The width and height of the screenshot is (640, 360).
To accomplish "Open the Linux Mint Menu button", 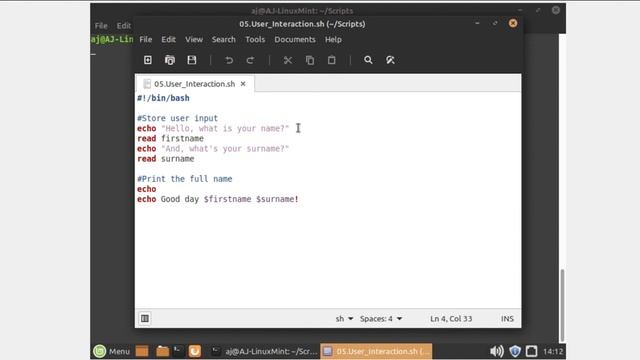I will pyautogui.click(x=111, y=351).
